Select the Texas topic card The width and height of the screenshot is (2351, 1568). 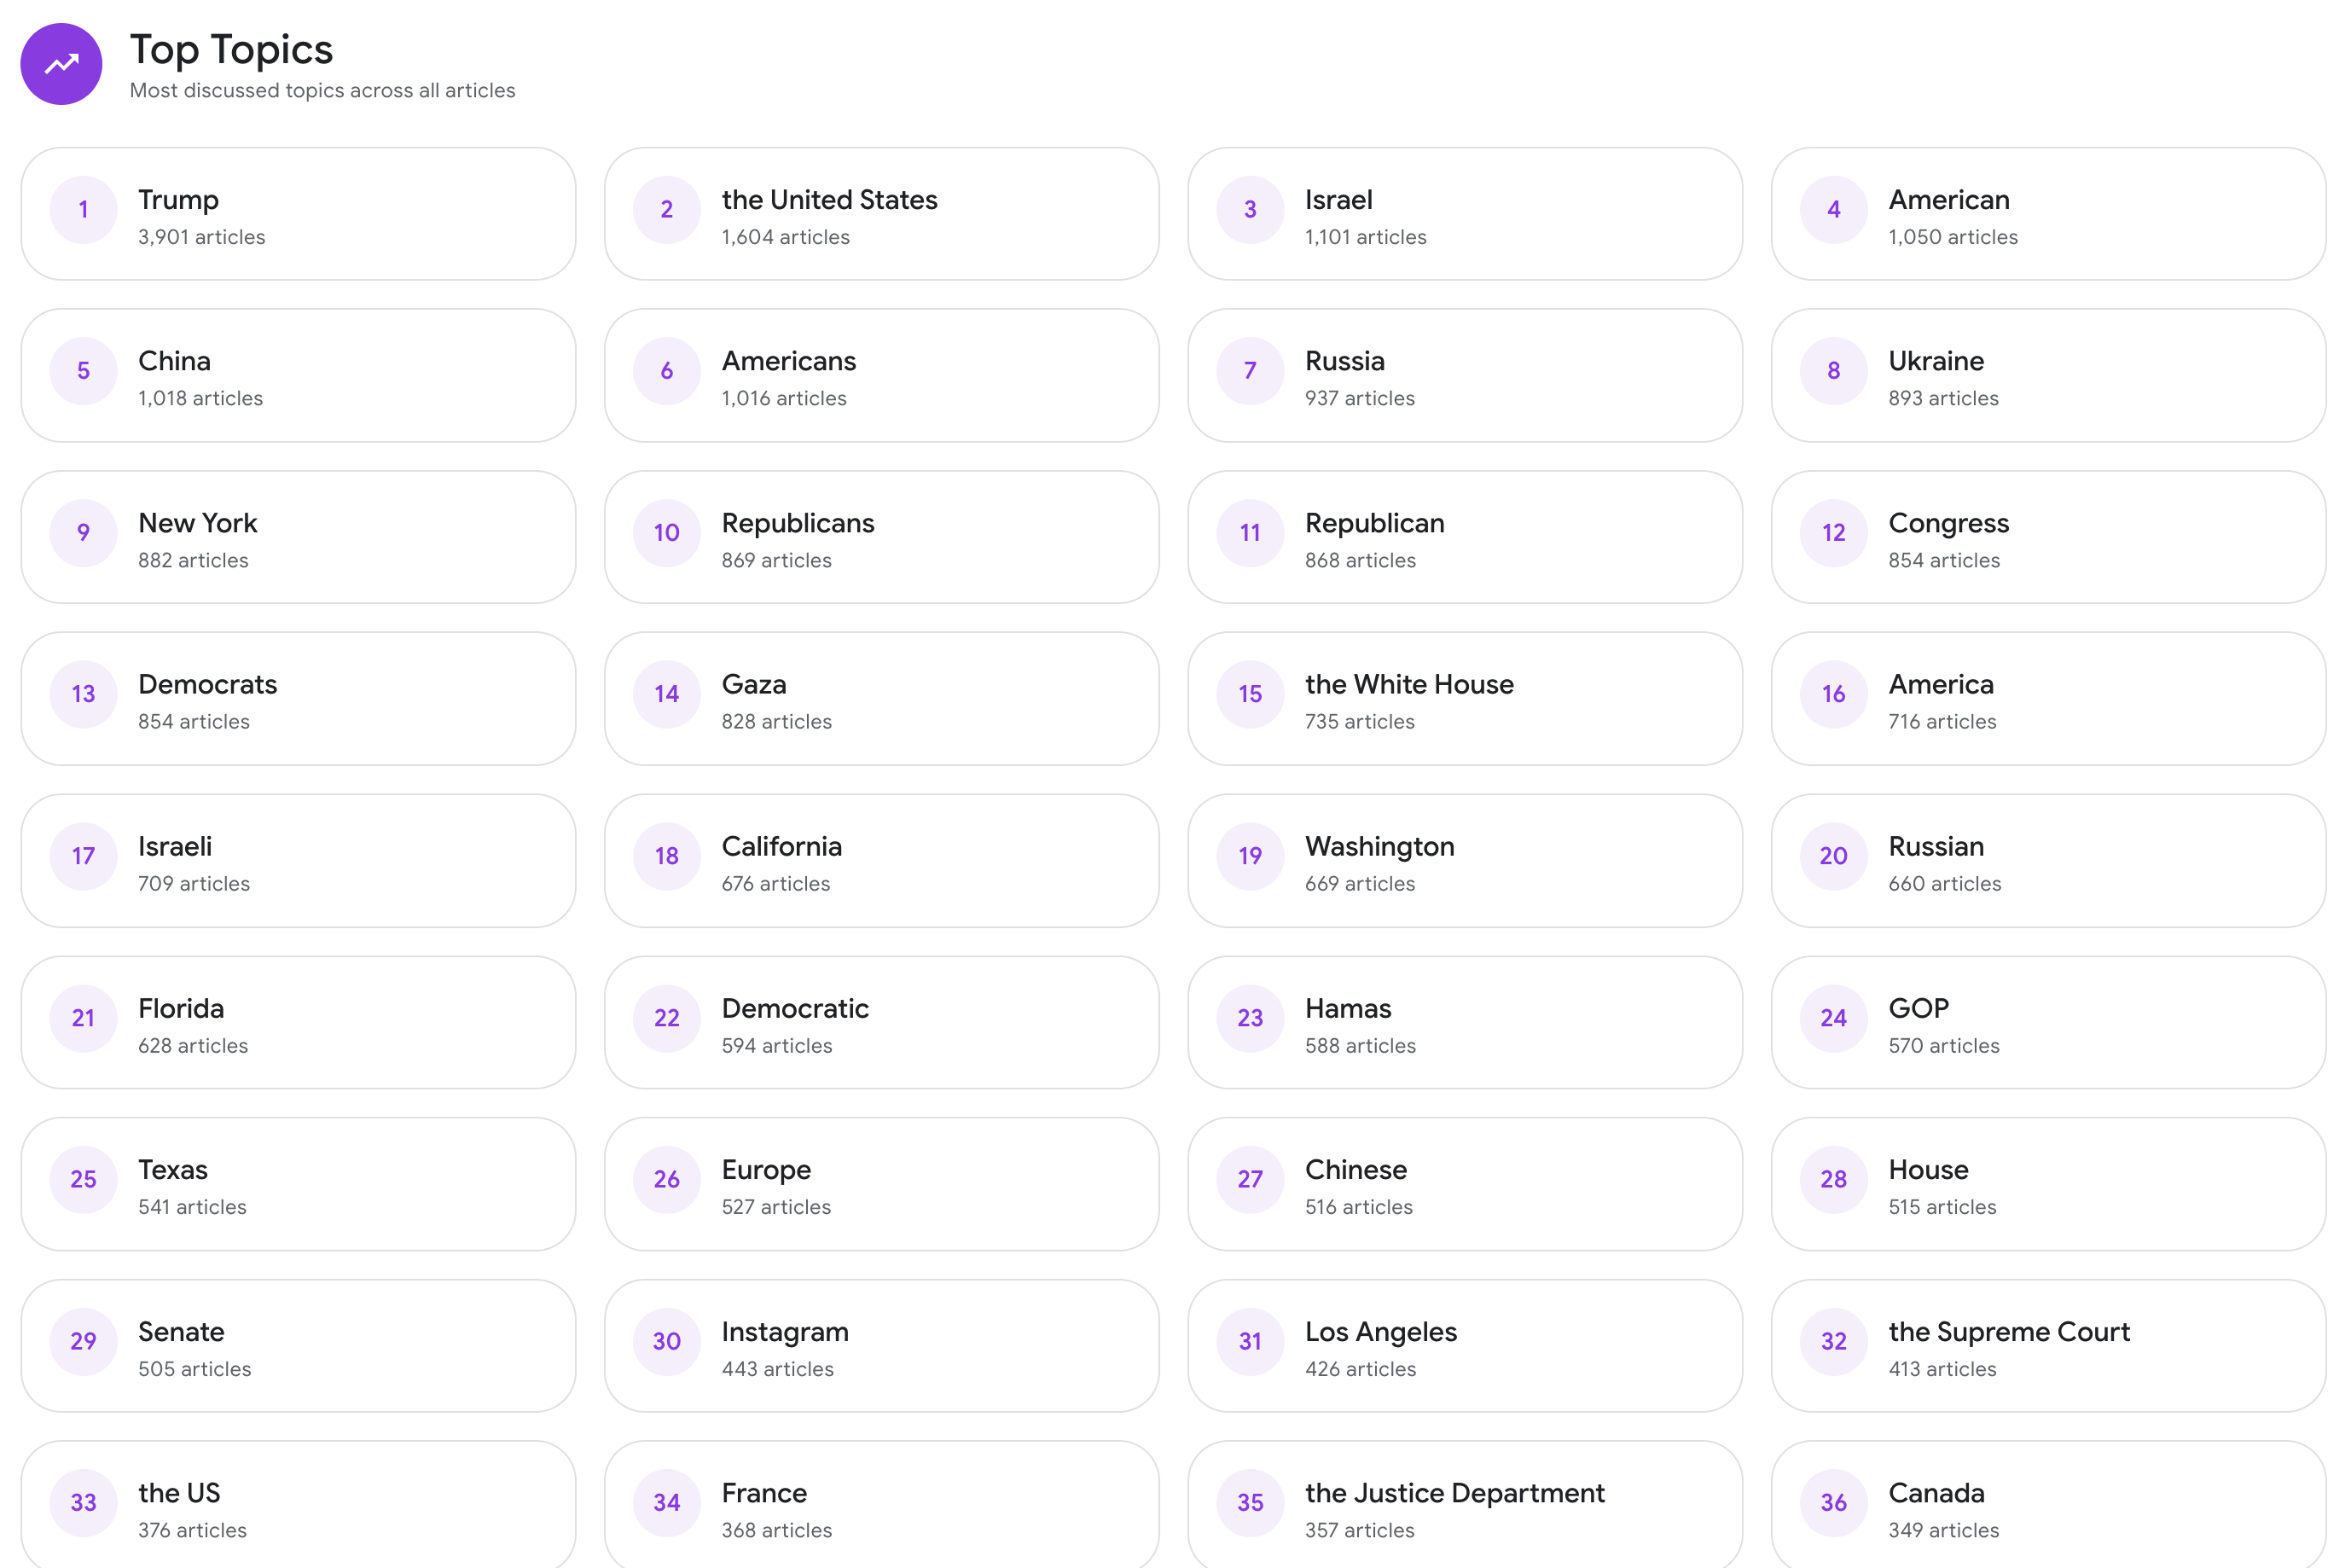(298, 1184)
